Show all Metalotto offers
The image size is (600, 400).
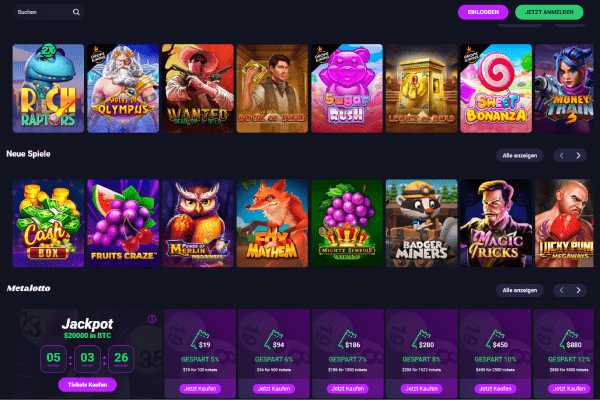point(520,290)
